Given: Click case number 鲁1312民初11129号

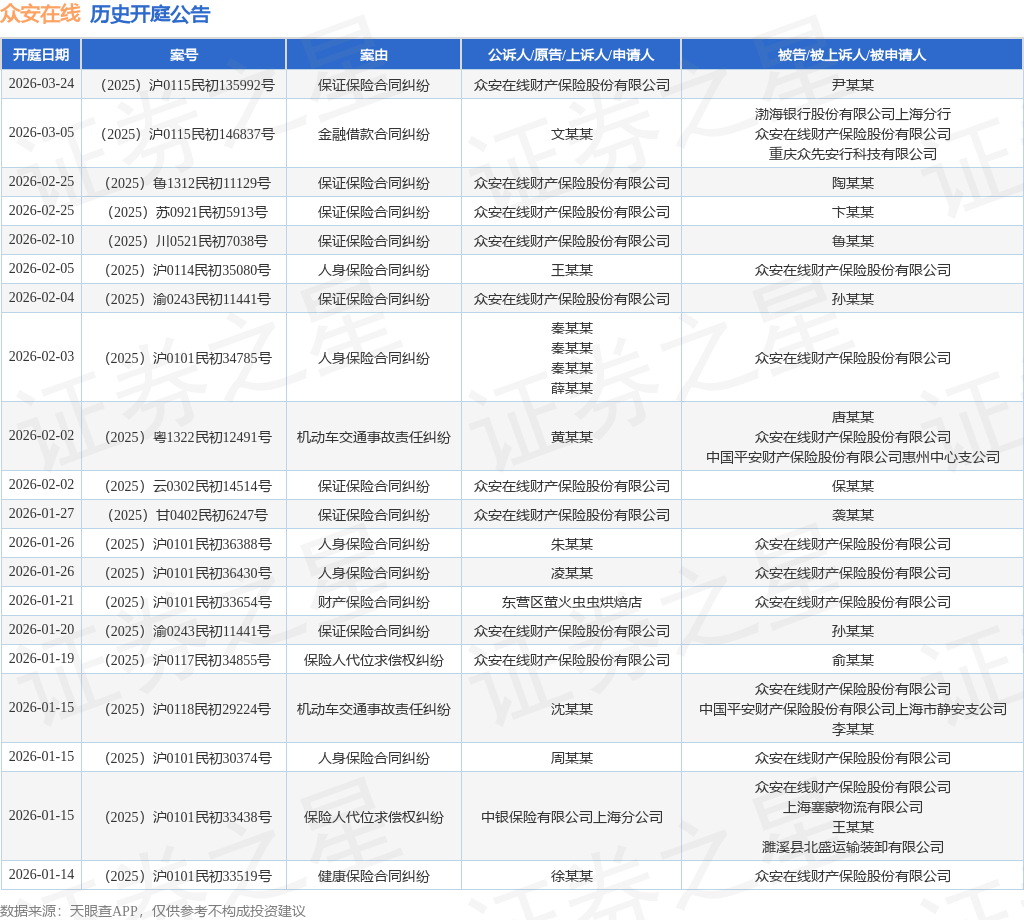Looking at the screenshot, I should (x=187, y=183).
